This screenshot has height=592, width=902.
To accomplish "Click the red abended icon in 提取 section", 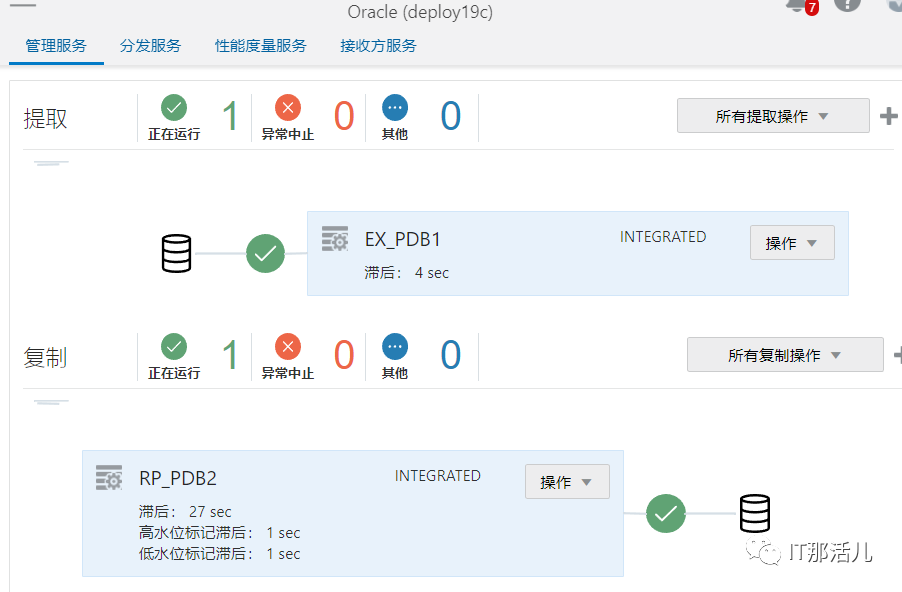I will pos(288,108).
